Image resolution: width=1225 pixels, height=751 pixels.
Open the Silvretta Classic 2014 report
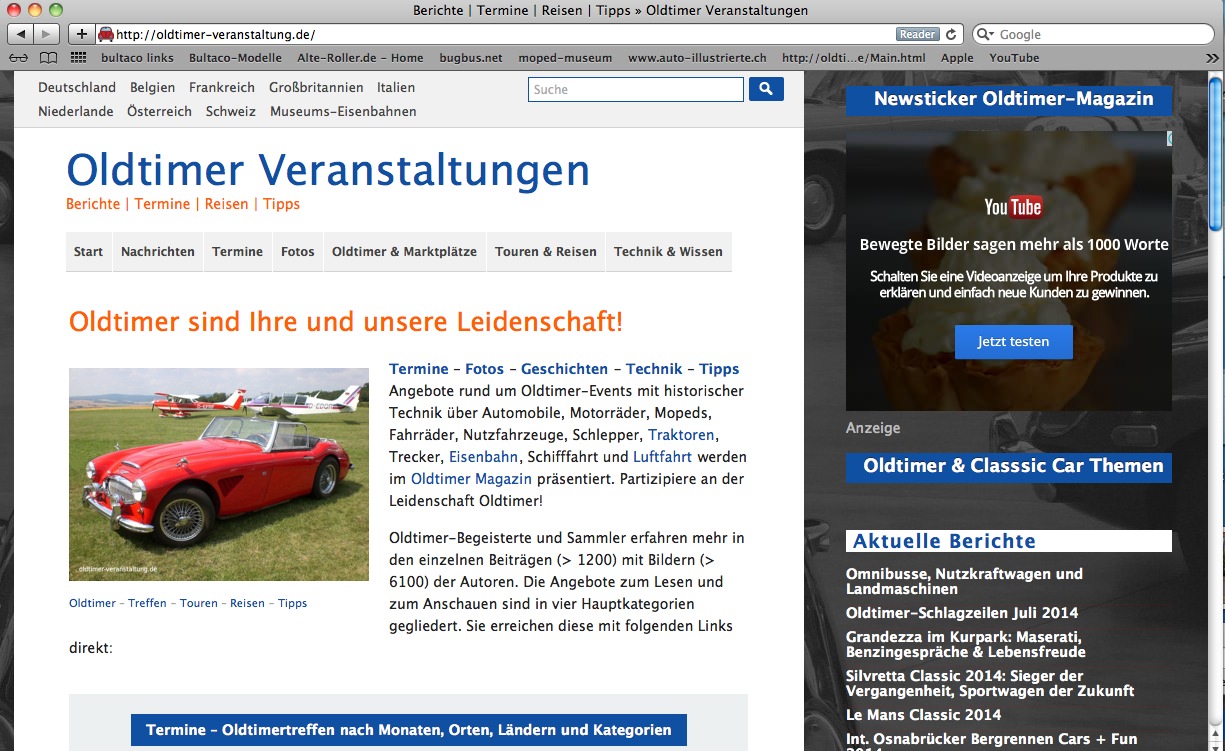(990, 683)
